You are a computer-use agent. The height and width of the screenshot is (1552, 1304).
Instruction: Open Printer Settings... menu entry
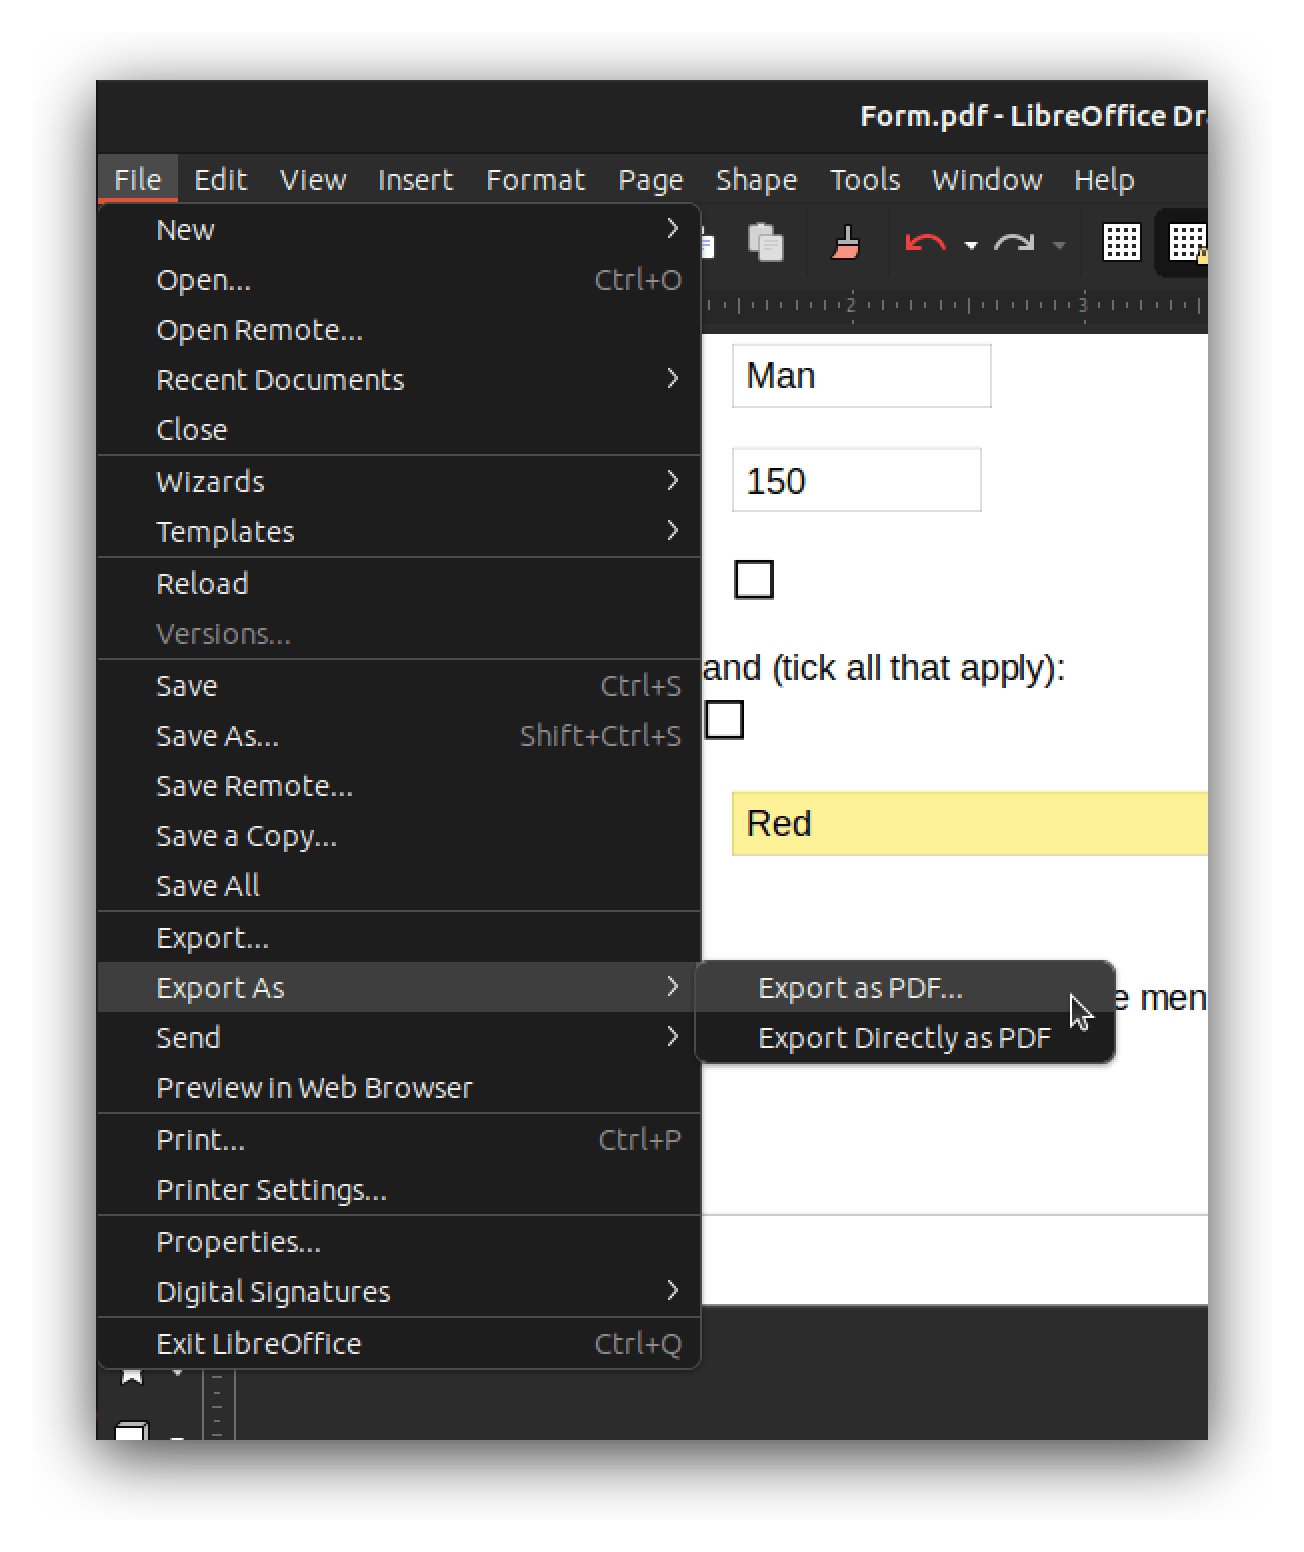tap(399, 1190)
